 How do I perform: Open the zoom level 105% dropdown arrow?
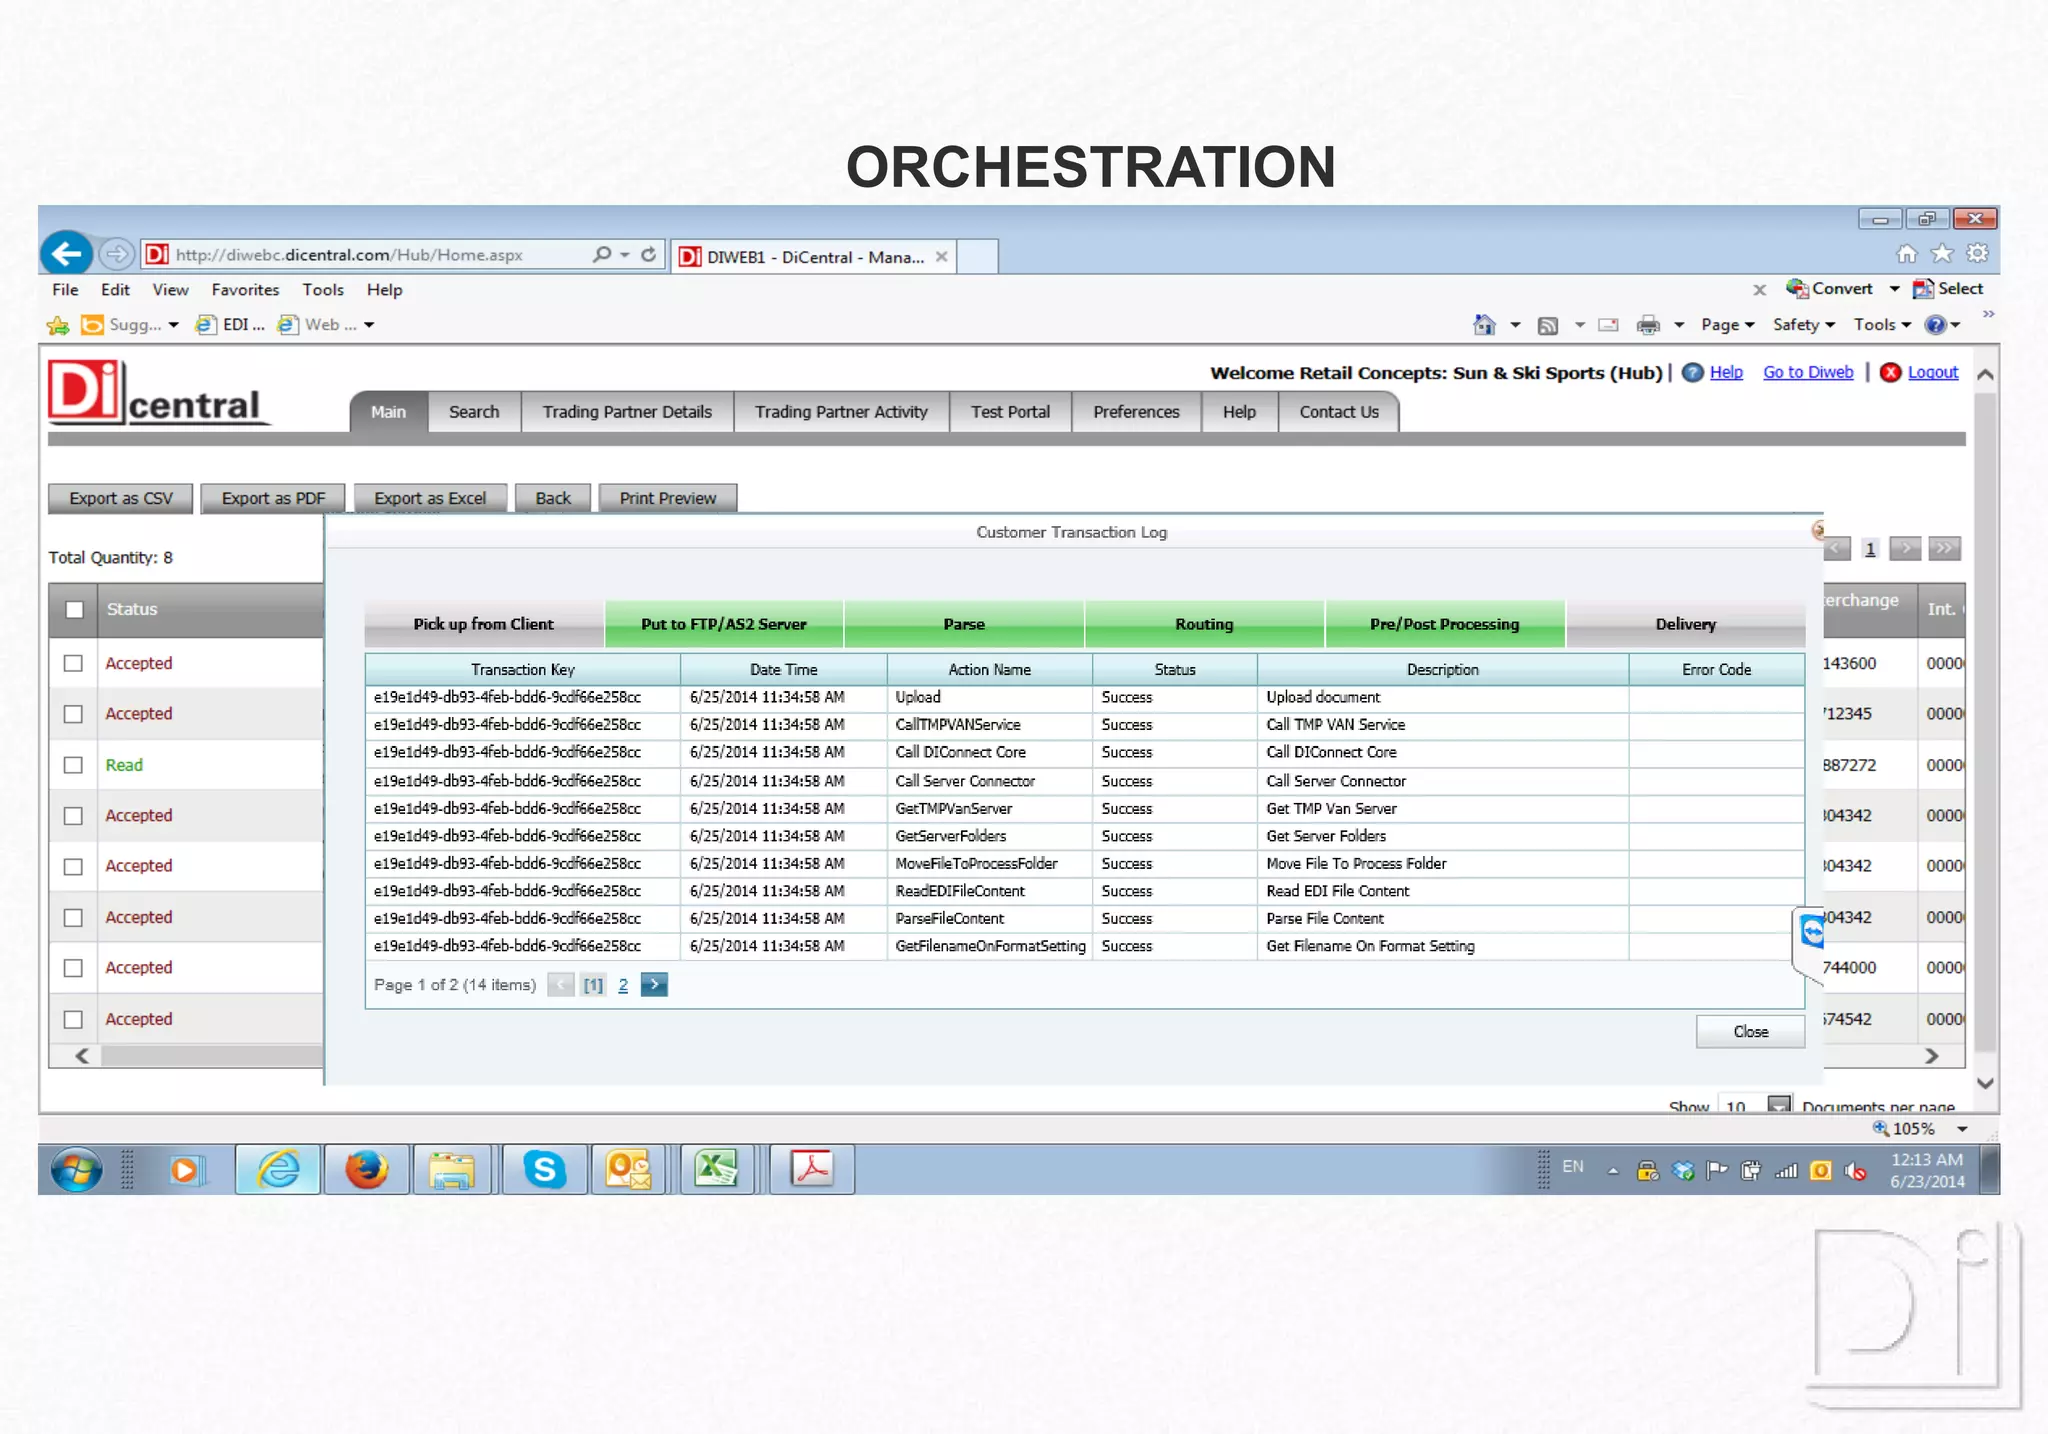(x=1962, y=1129)
